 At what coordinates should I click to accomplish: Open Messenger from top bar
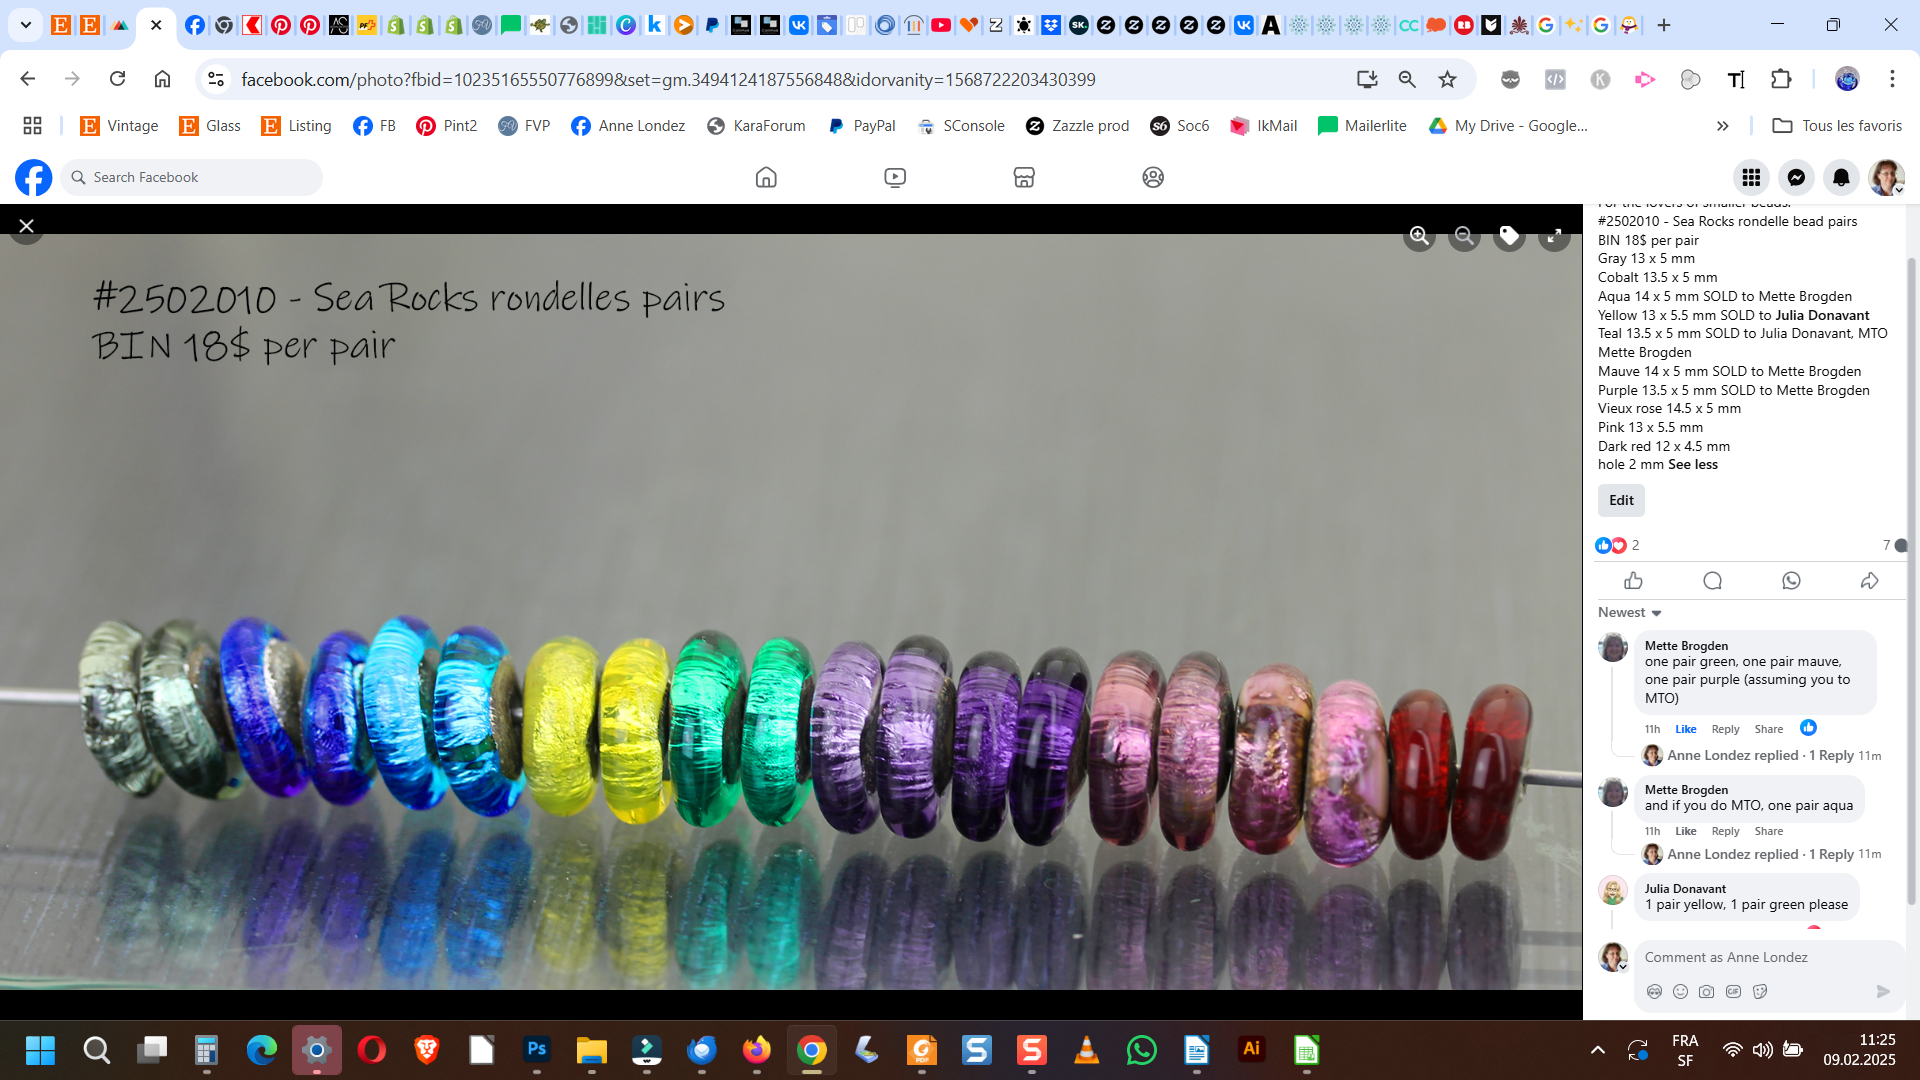point(1796,177)
